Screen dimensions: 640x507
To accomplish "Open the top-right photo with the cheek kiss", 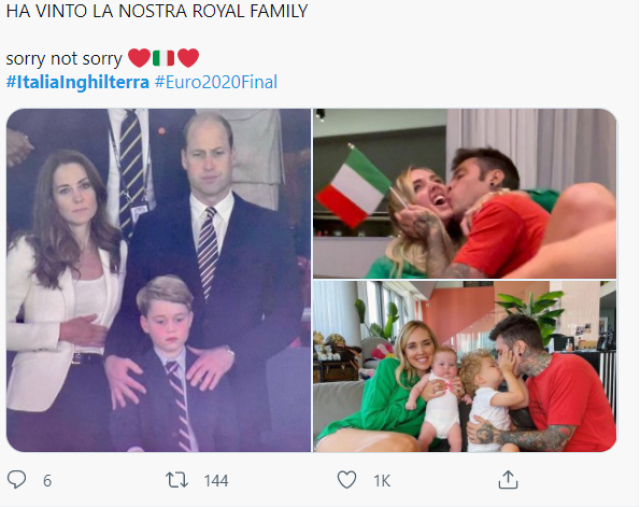I will (464, 192).
